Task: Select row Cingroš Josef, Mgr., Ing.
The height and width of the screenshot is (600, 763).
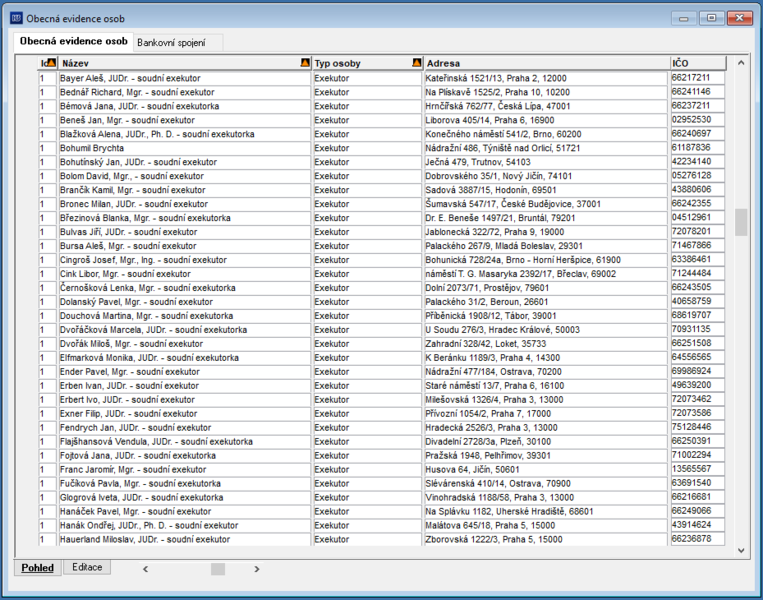Action: click(382, 260)
